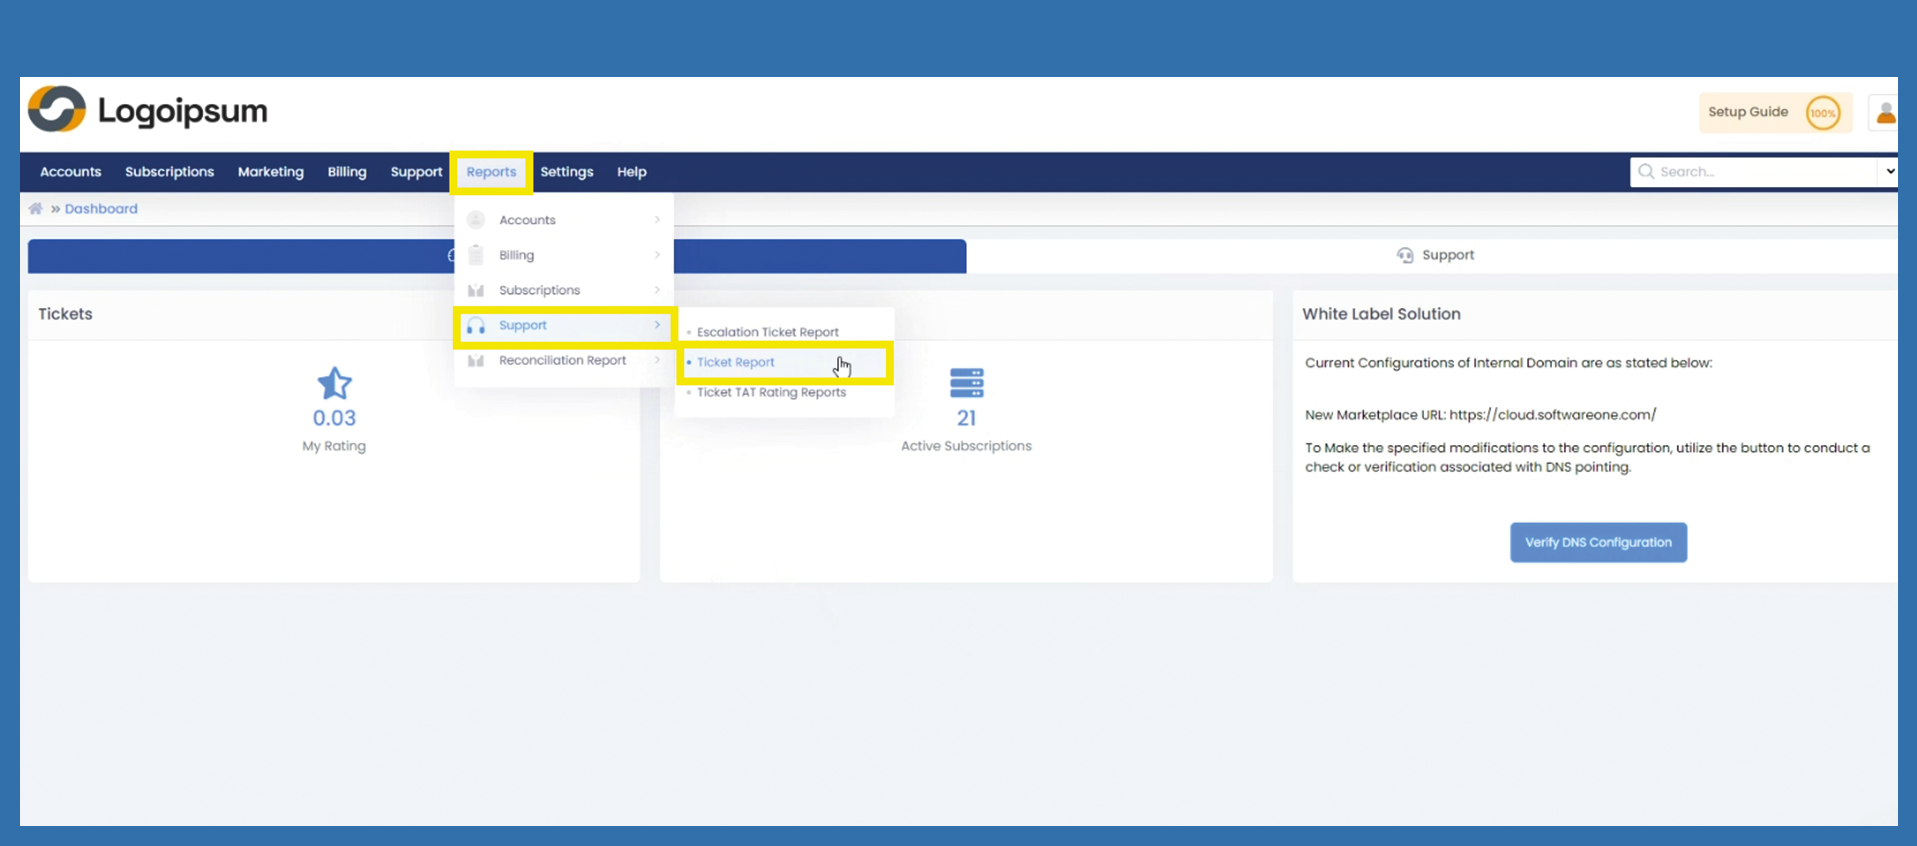Viewport: 1917px width, 846px height.
Task: Click the star My Rating icon
Action: [334, 384]
